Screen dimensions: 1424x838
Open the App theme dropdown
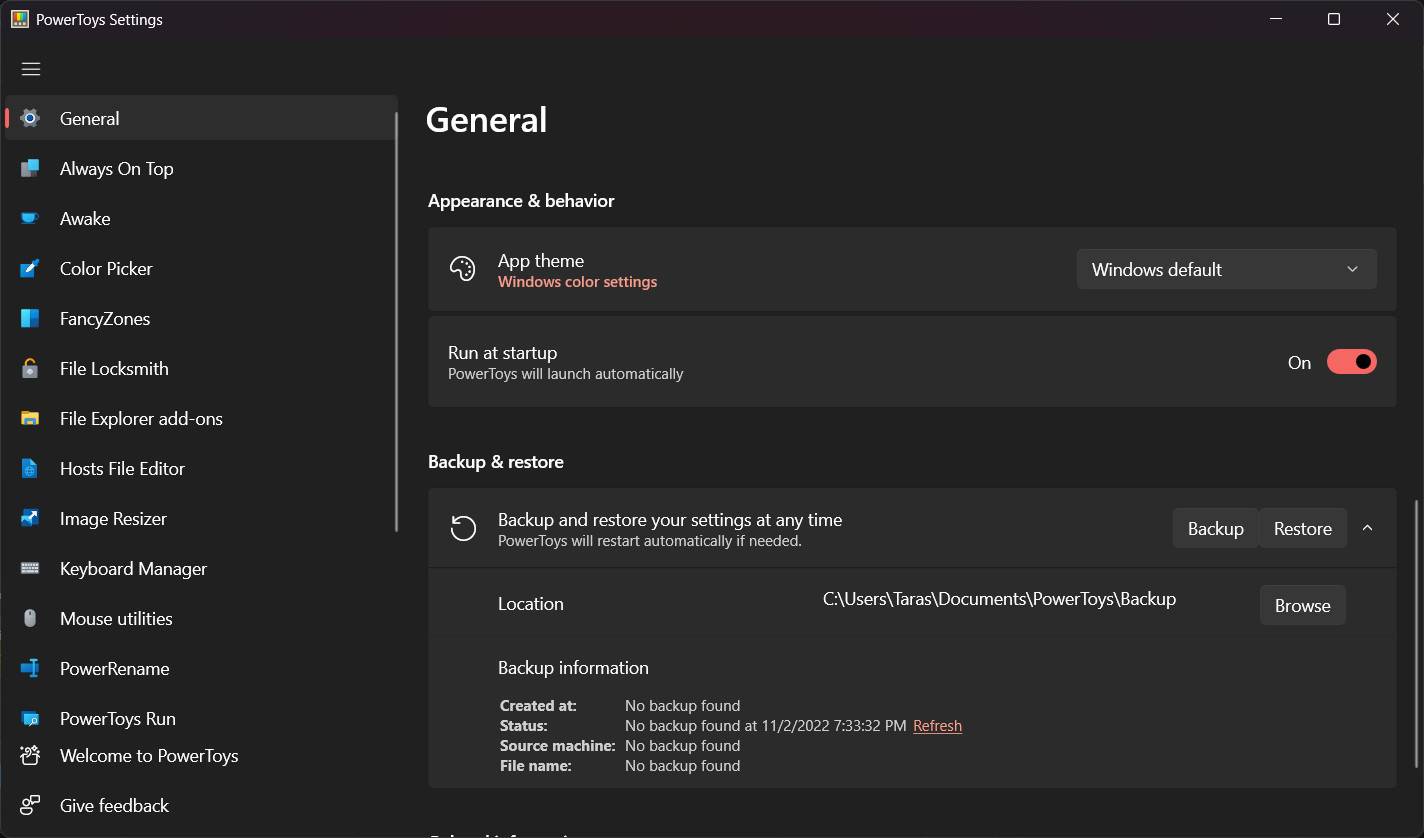point(1226,269)
